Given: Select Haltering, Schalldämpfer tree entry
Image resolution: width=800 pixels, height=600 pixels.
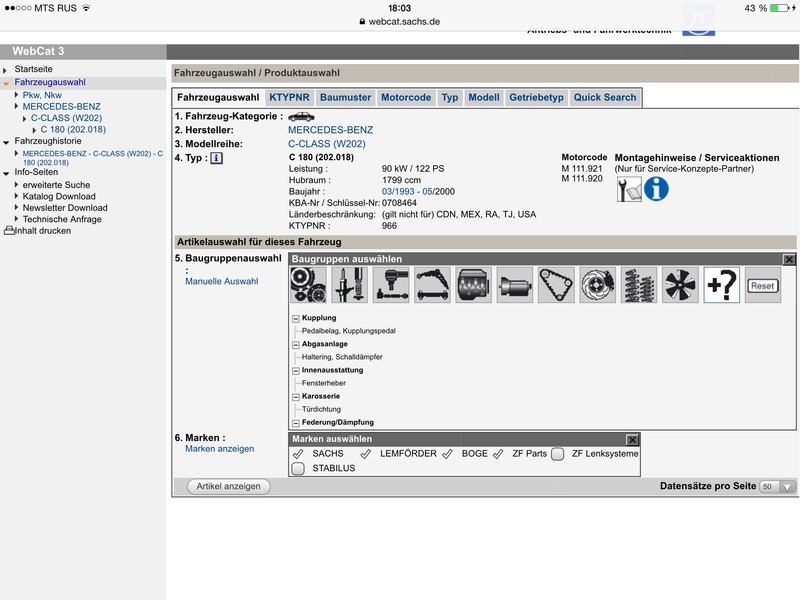Looking at the screenshot, I should click(x=342, y=357).
